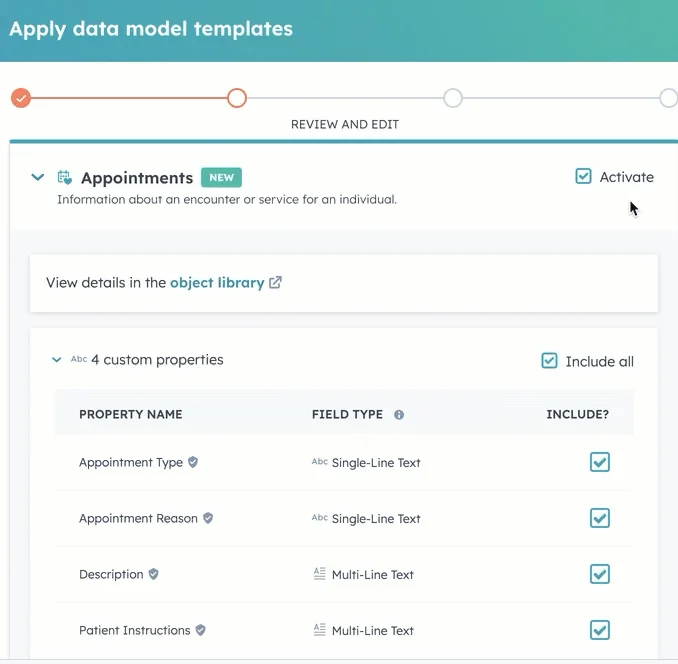Click the Appointments heading text
Image resolution: width=678 pixels, height=664 pixels.
[137, 178]
